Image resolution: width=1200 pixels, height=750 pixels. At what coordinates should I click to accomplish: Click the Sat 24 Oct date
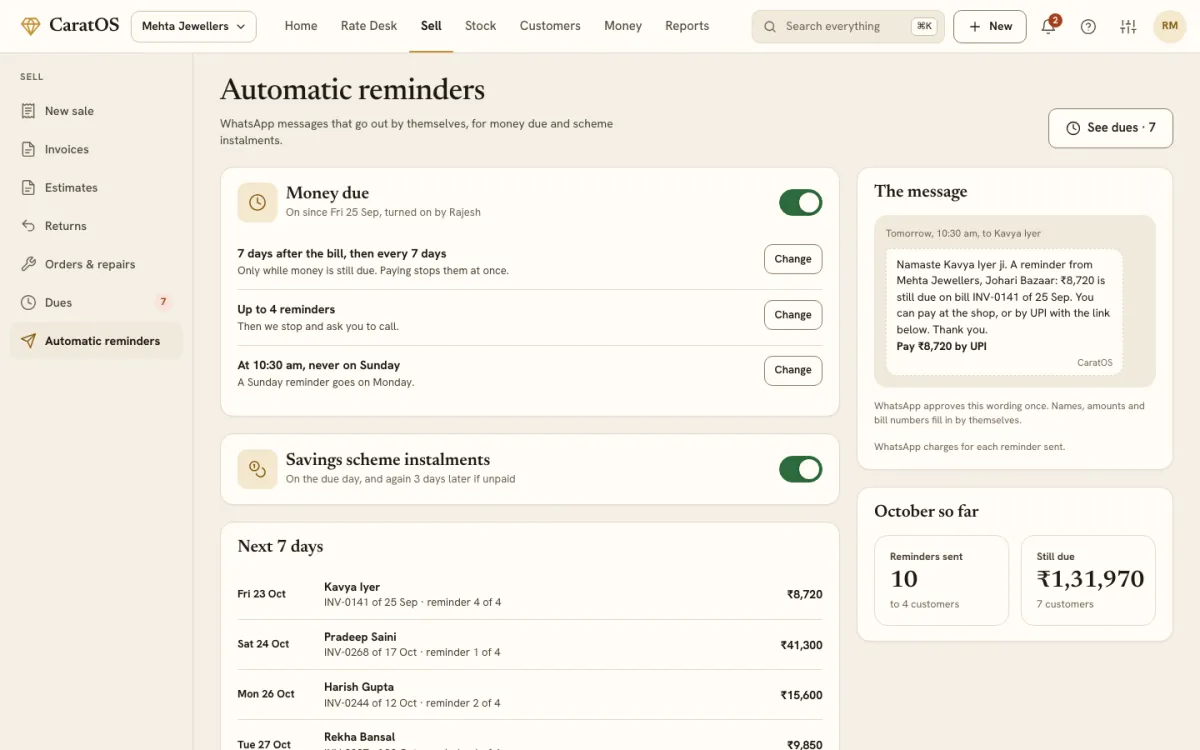263,644
